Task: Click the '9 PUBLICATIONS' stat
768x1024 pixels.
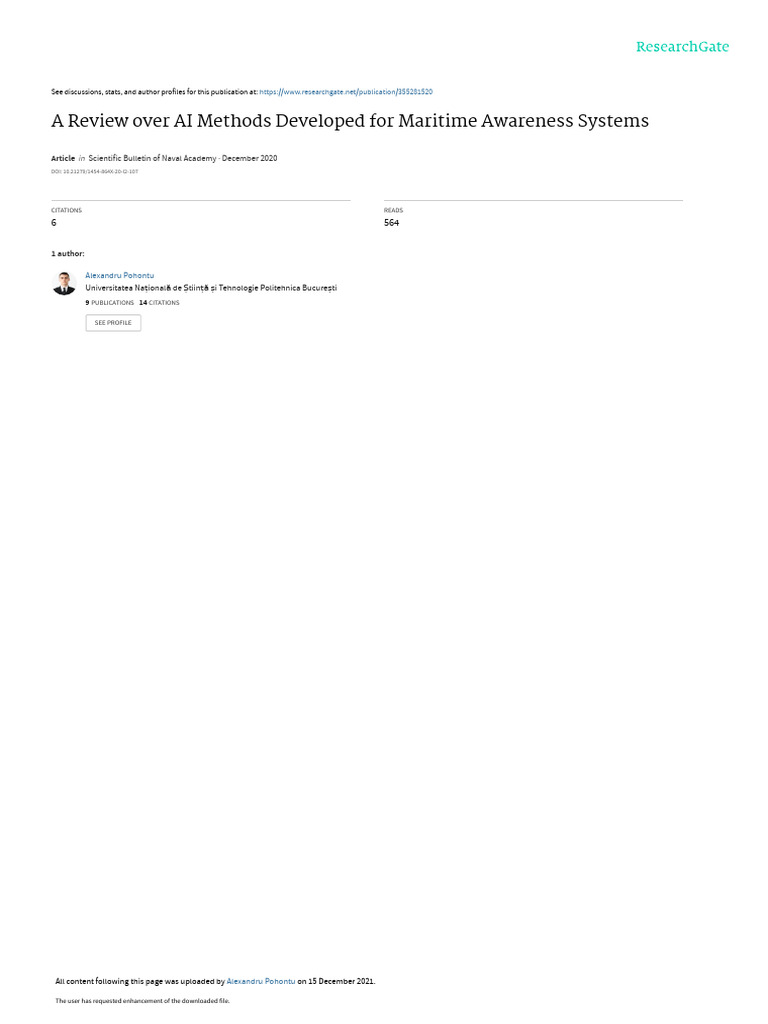Action: point(109,303)
